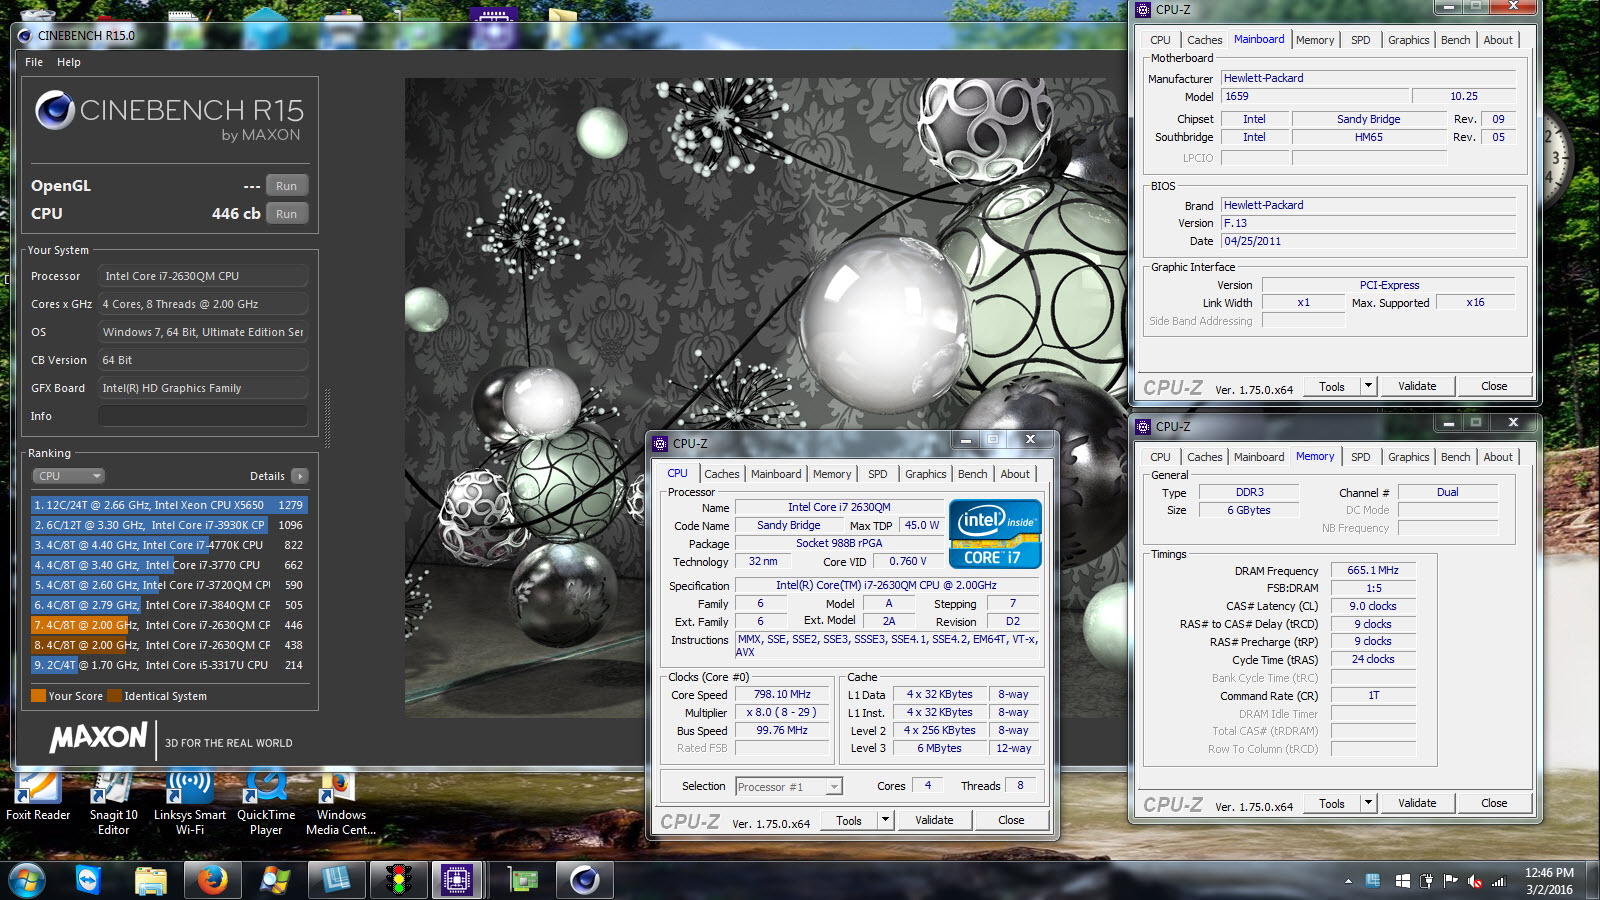This screenshot has height=900, width=1600.
Task: Click the Intel Core i7 logo badge
Action: click(995, 534)
